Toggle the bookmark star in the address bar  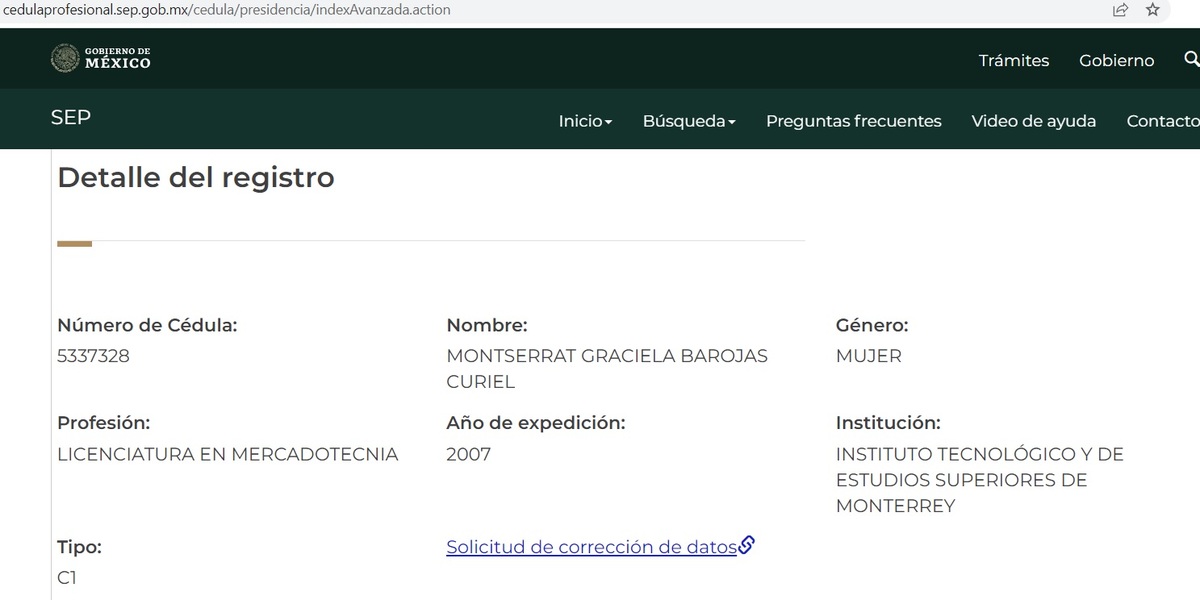[1153, 10]
